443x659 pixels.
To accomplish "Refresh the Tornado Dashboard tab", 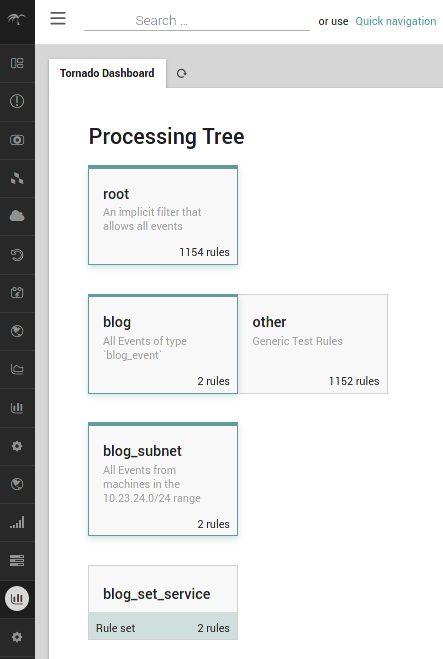I will tap(182, 74).
